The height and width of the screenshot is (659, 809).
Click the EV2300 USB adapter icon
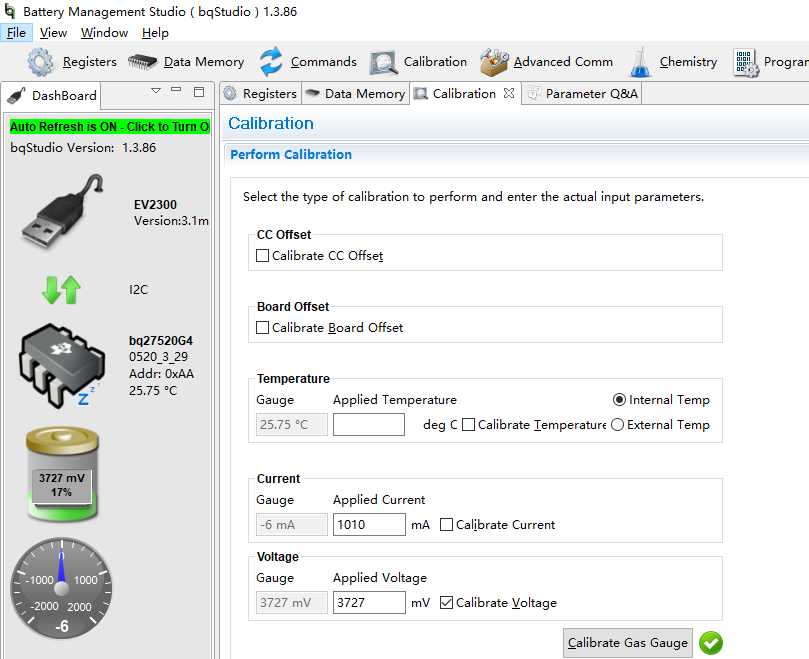coord(62,212)
